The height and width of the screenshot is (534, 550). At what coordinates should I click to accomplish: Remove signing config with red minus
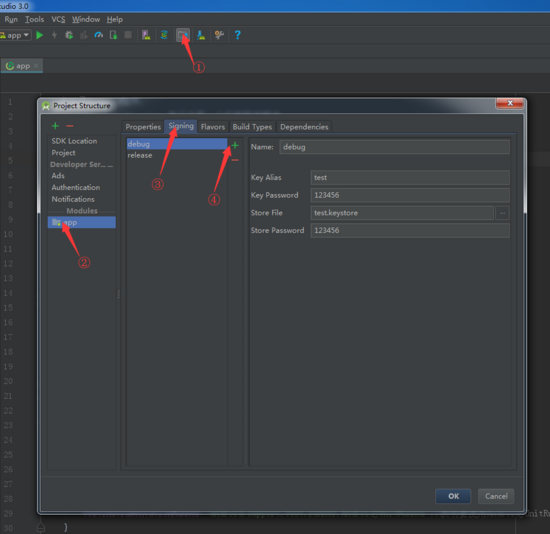235,160
